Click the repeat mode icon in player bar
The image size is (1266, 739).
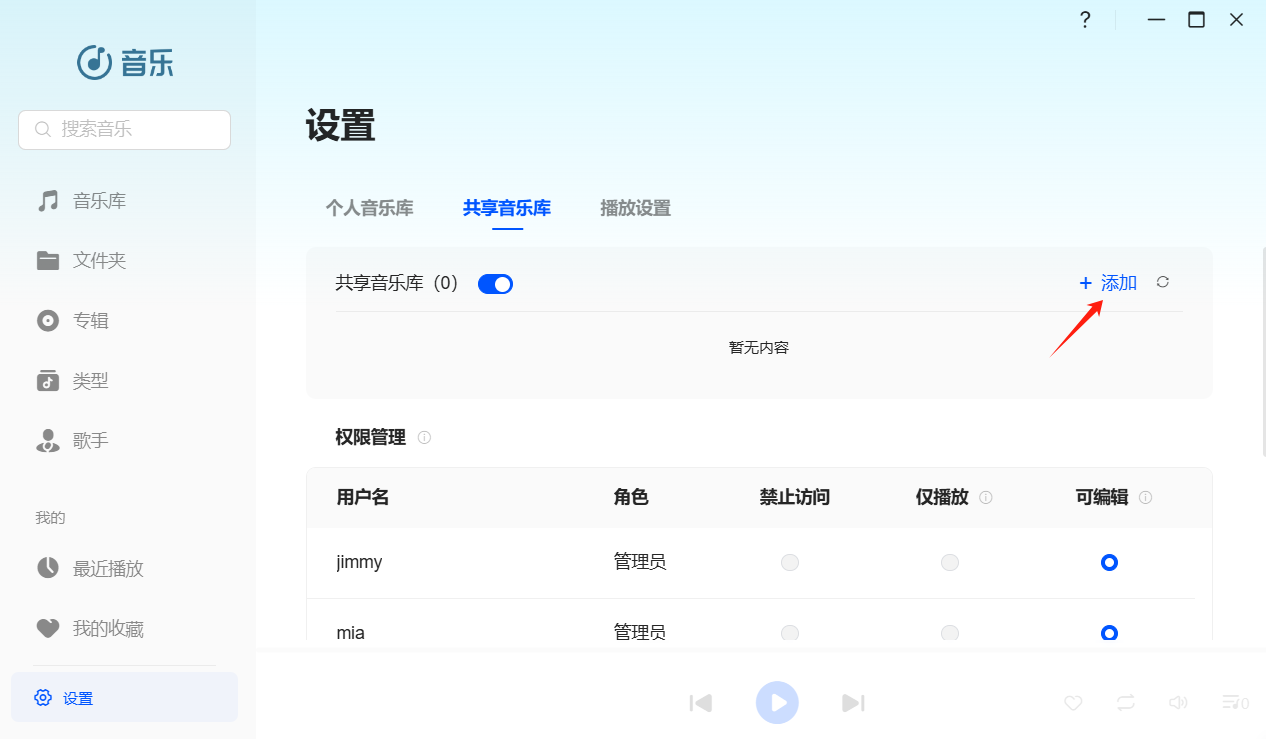pos(1126,703)
